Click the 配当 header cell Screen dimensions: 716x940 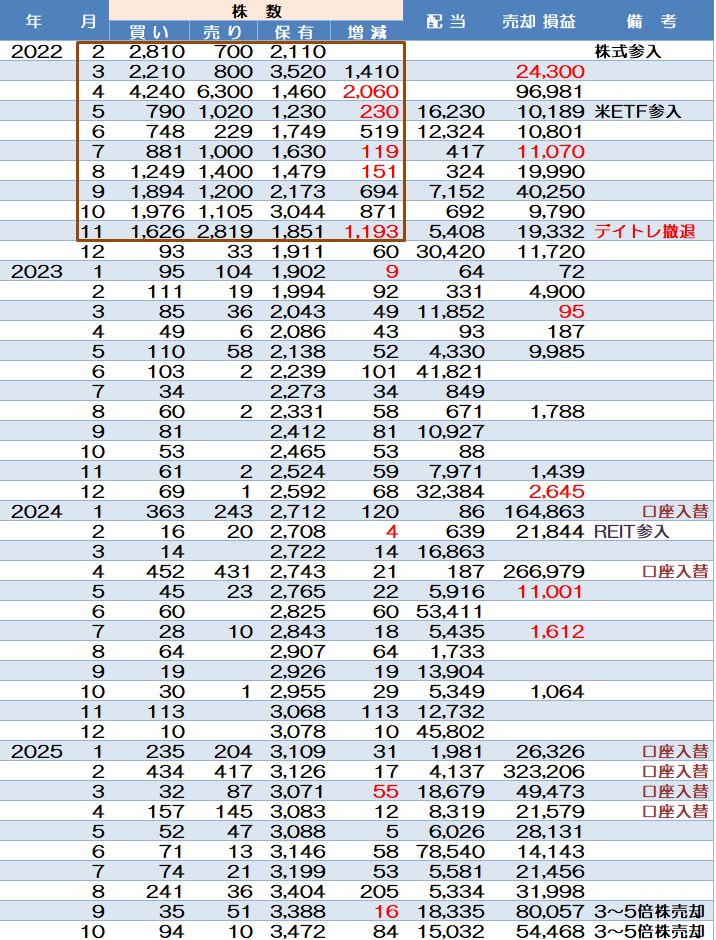[x=445, y=22]
